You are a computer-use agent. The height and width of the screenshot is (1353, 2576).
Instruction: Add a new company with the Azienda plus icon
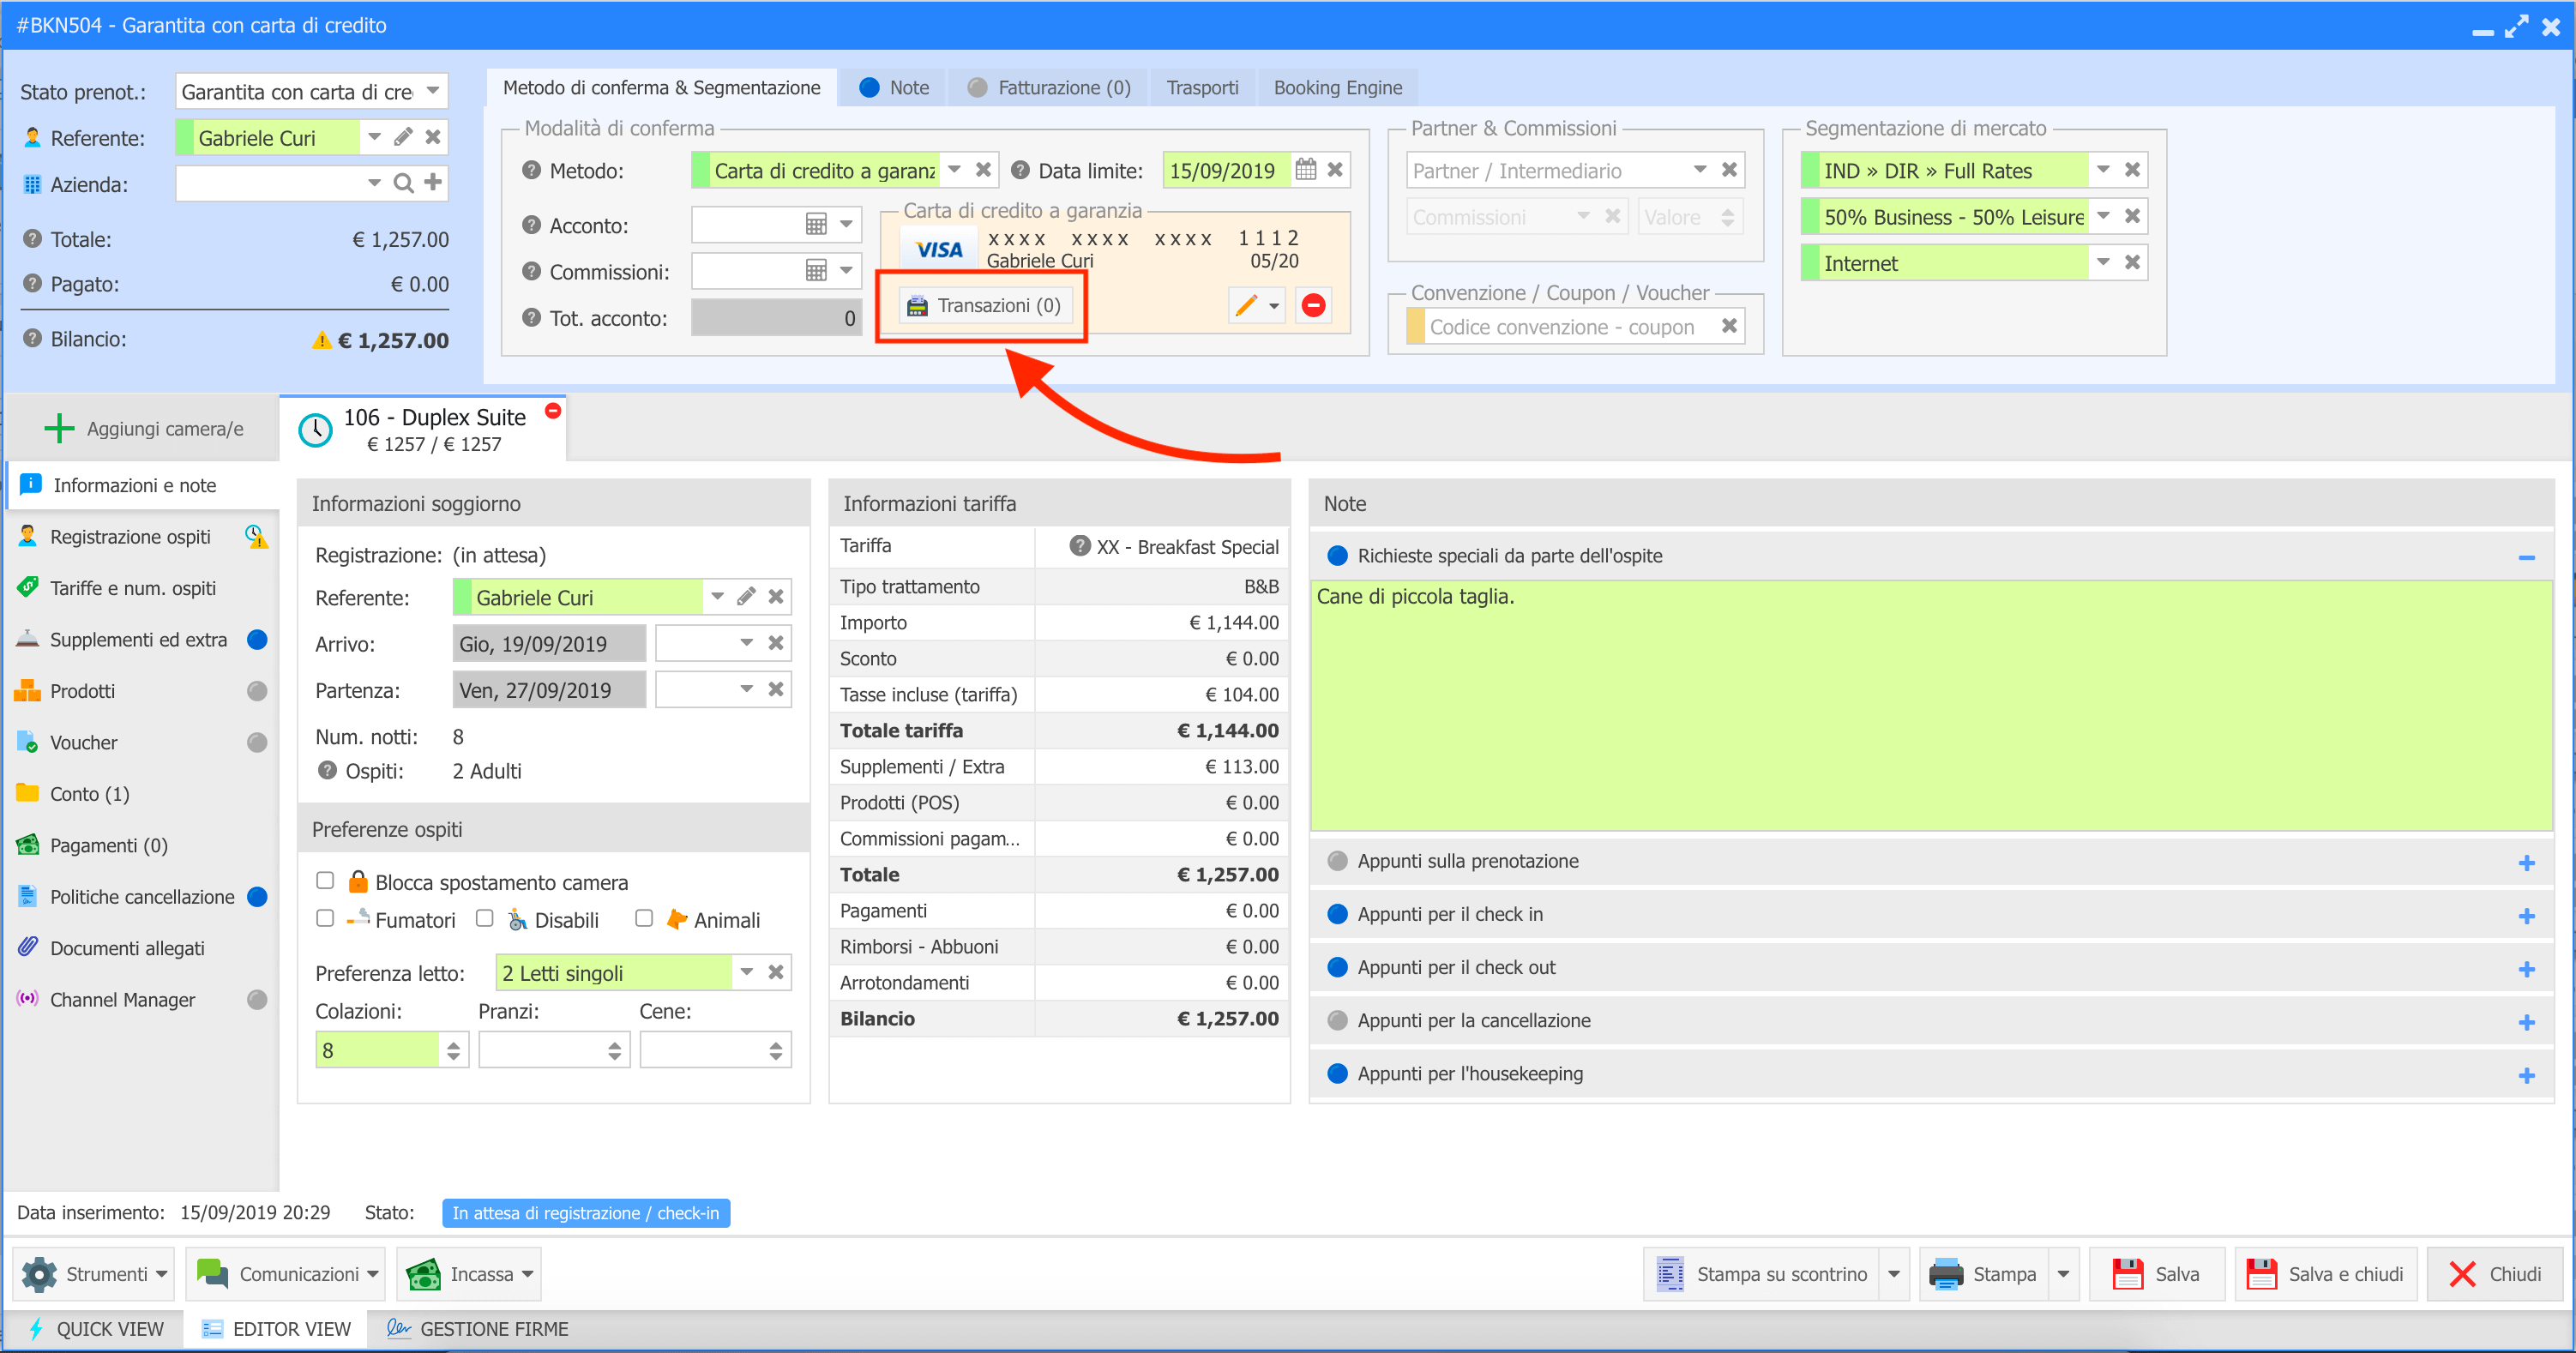[433, 182]
